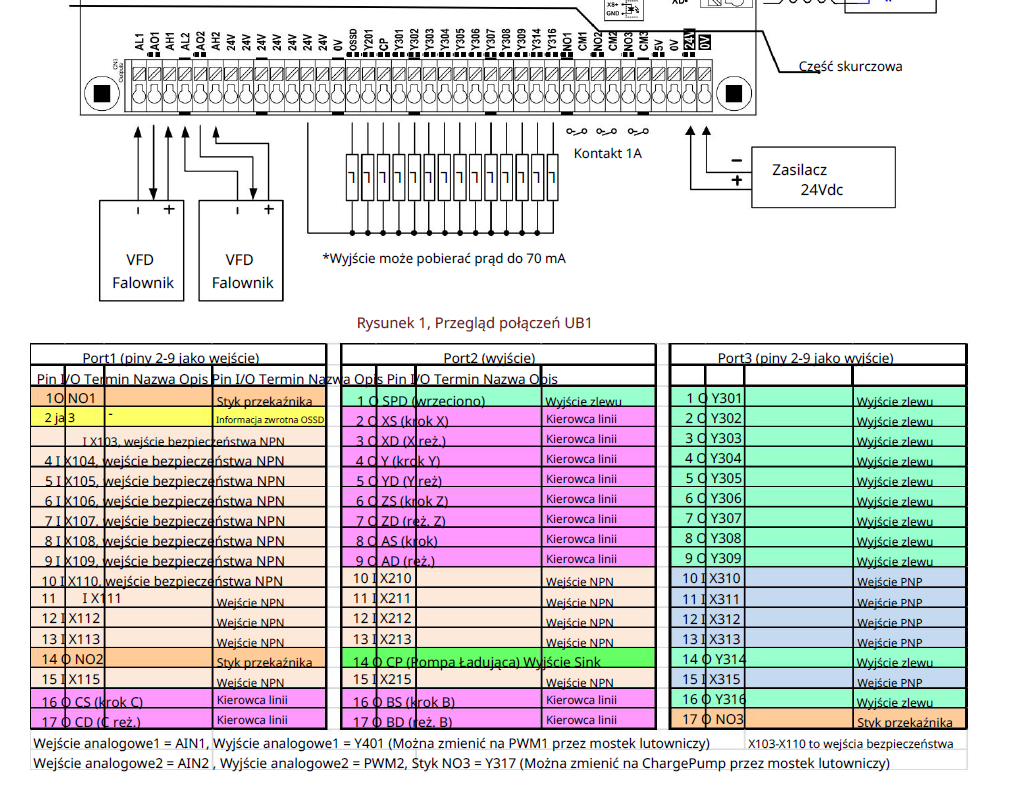Click "X313" in the Port3 table
The width and height of the screenshot is (1027, 791).
pos(724,639)
